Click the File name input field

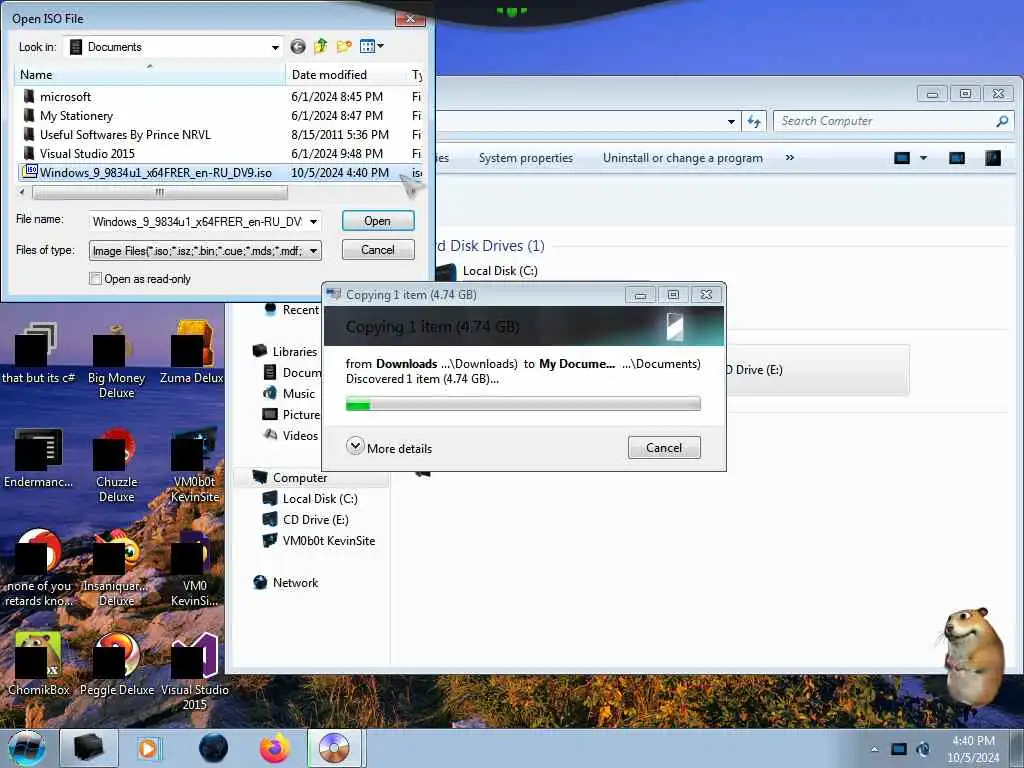coord(197,221)
